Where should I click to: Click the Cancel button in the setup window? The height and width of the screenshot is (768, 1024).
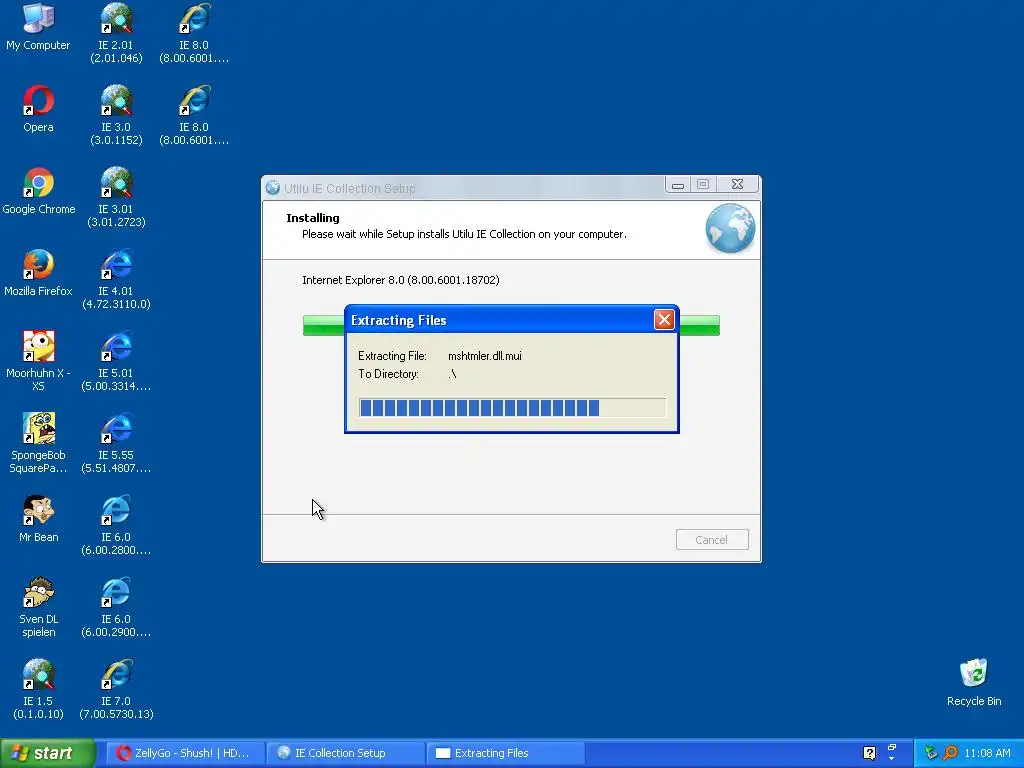pos(712,539)
